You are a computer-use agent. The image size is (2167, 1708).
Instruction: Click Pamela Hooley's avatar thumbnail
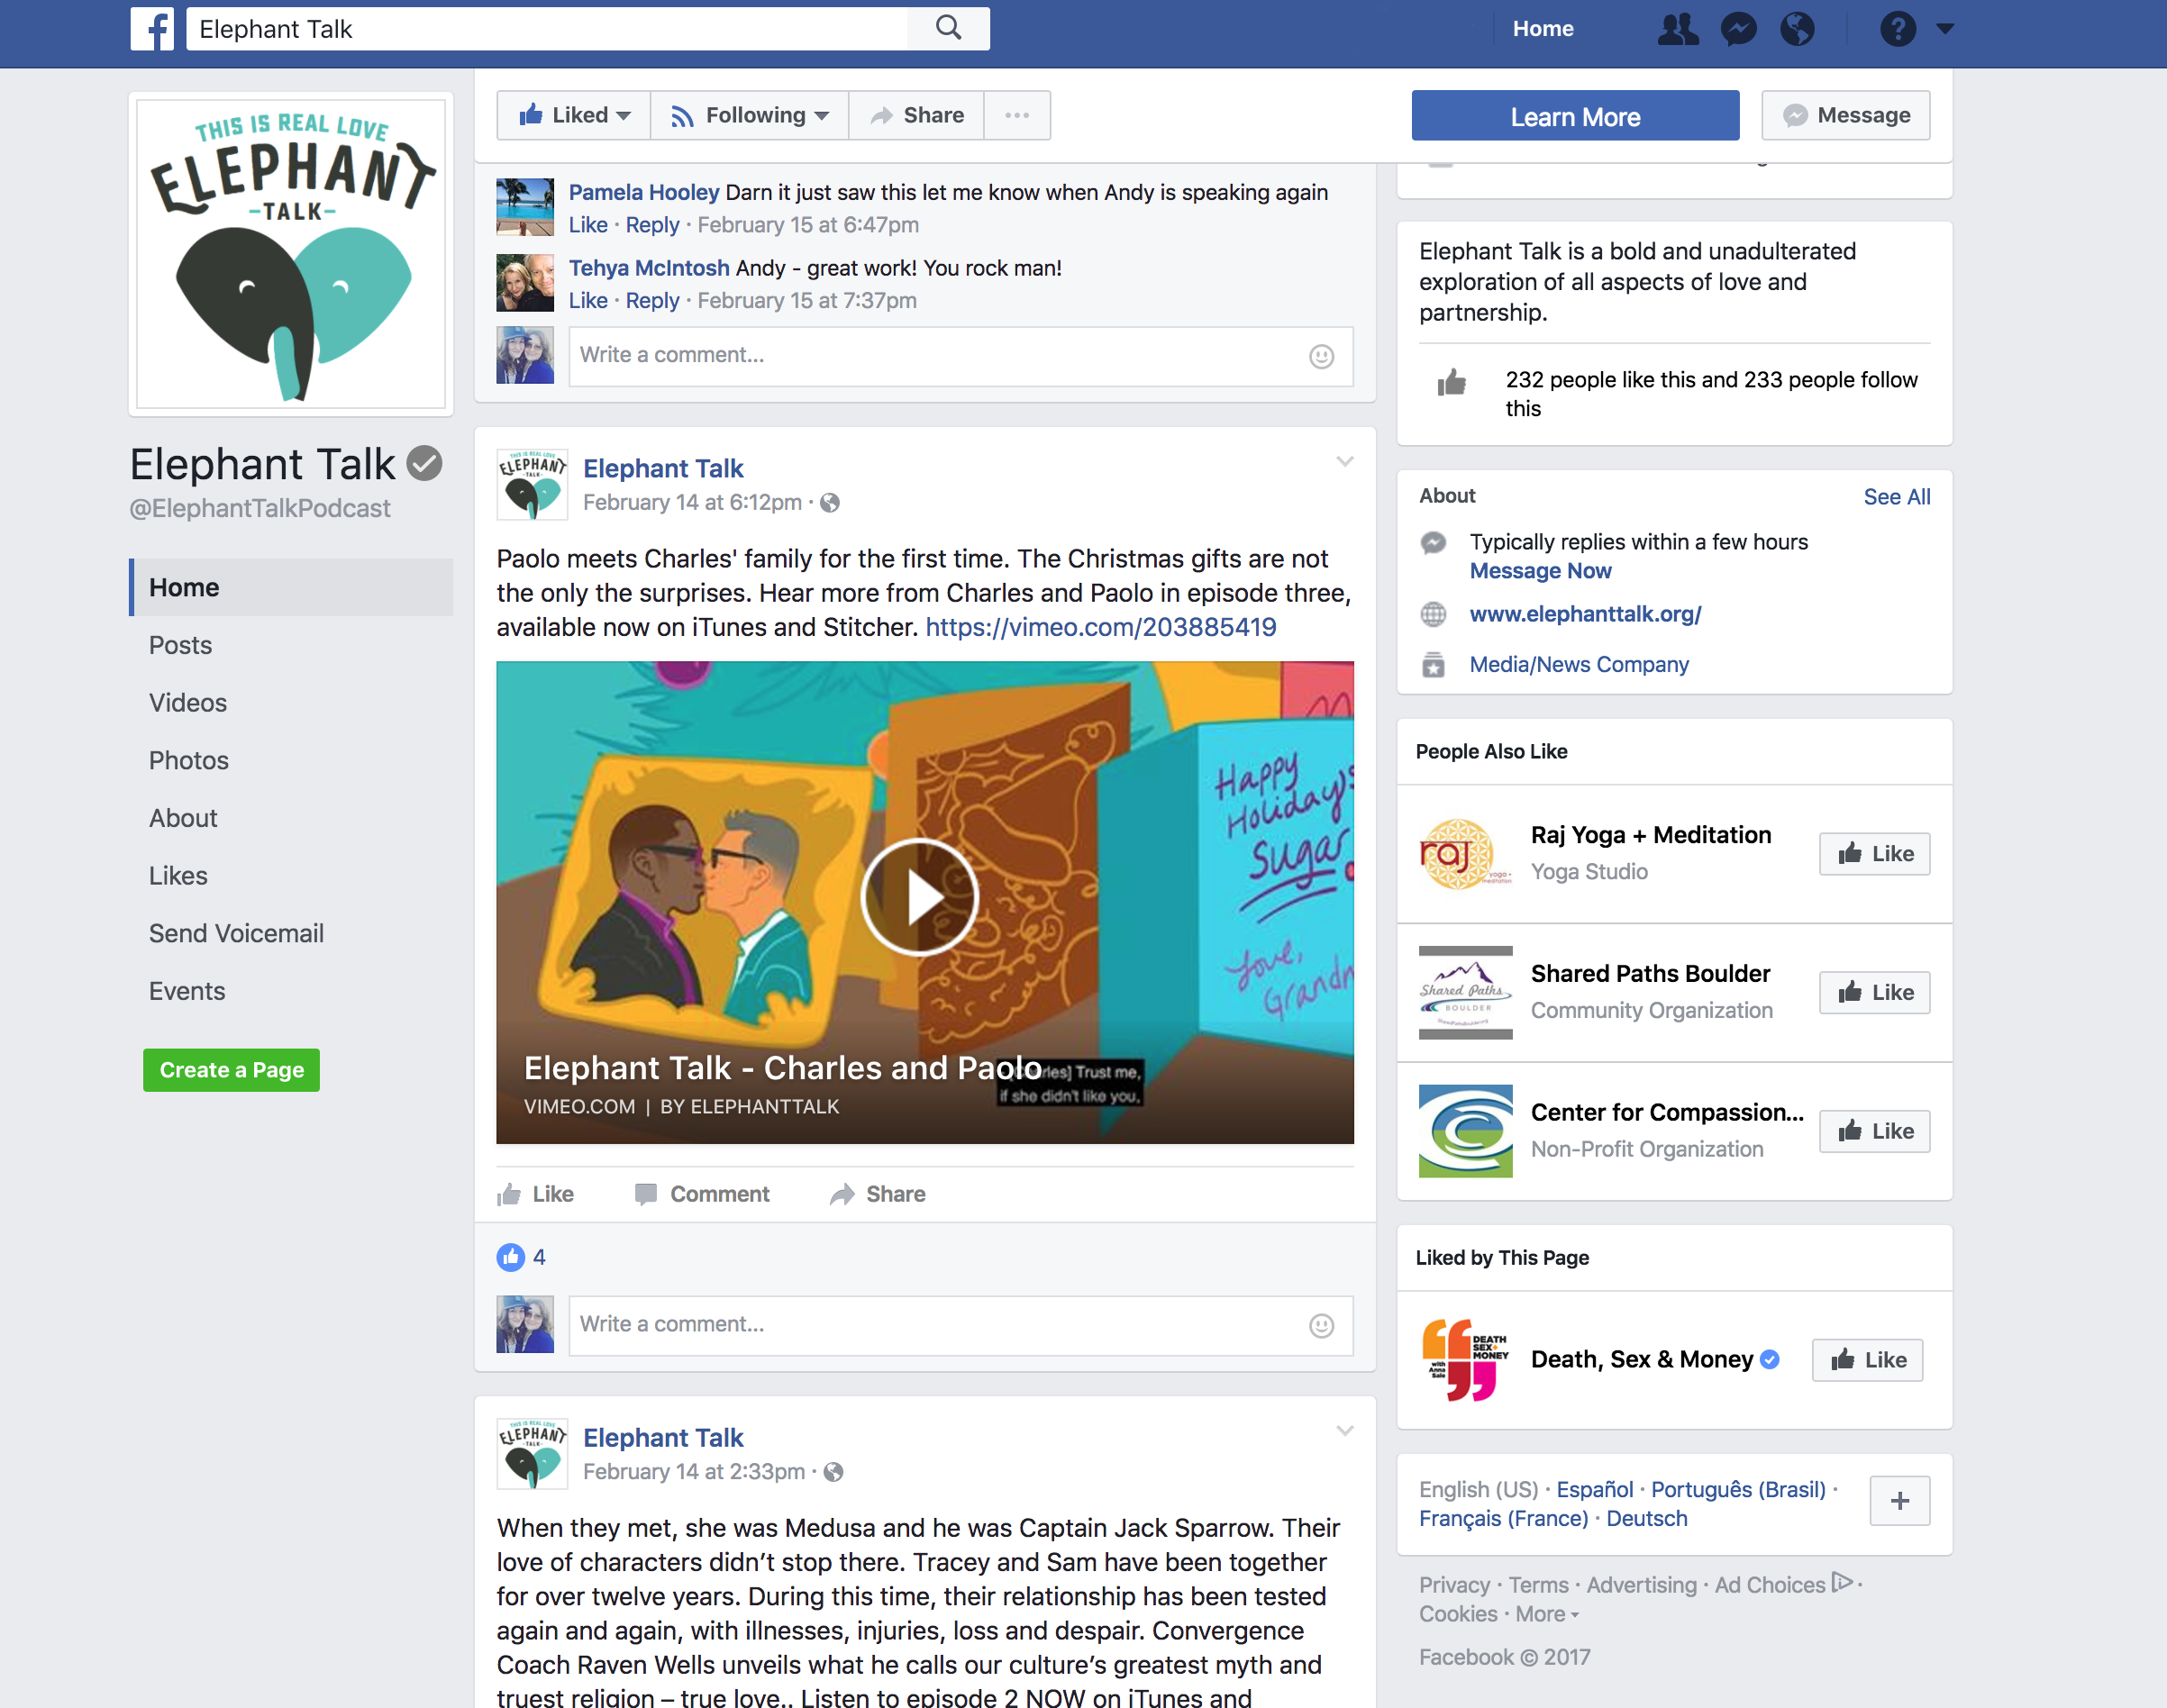click(x=525, y=207)
